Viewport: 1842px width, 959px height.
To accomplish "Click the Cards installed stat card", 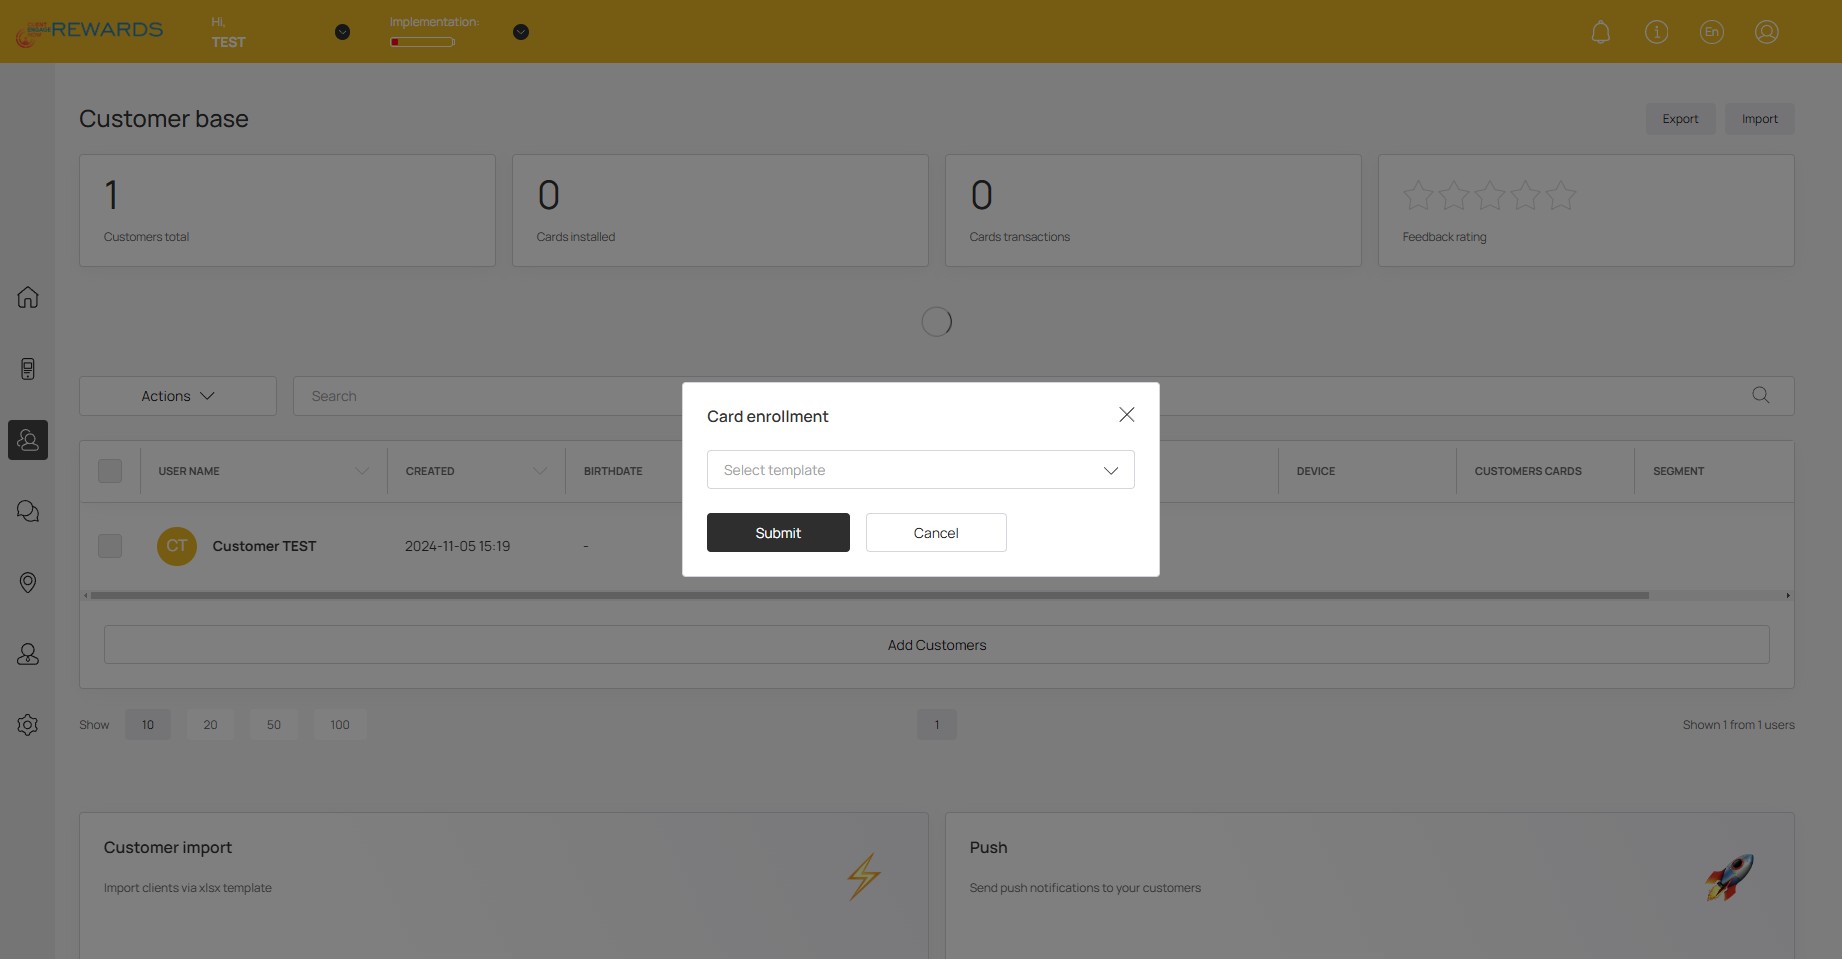I will click(720, 210).
